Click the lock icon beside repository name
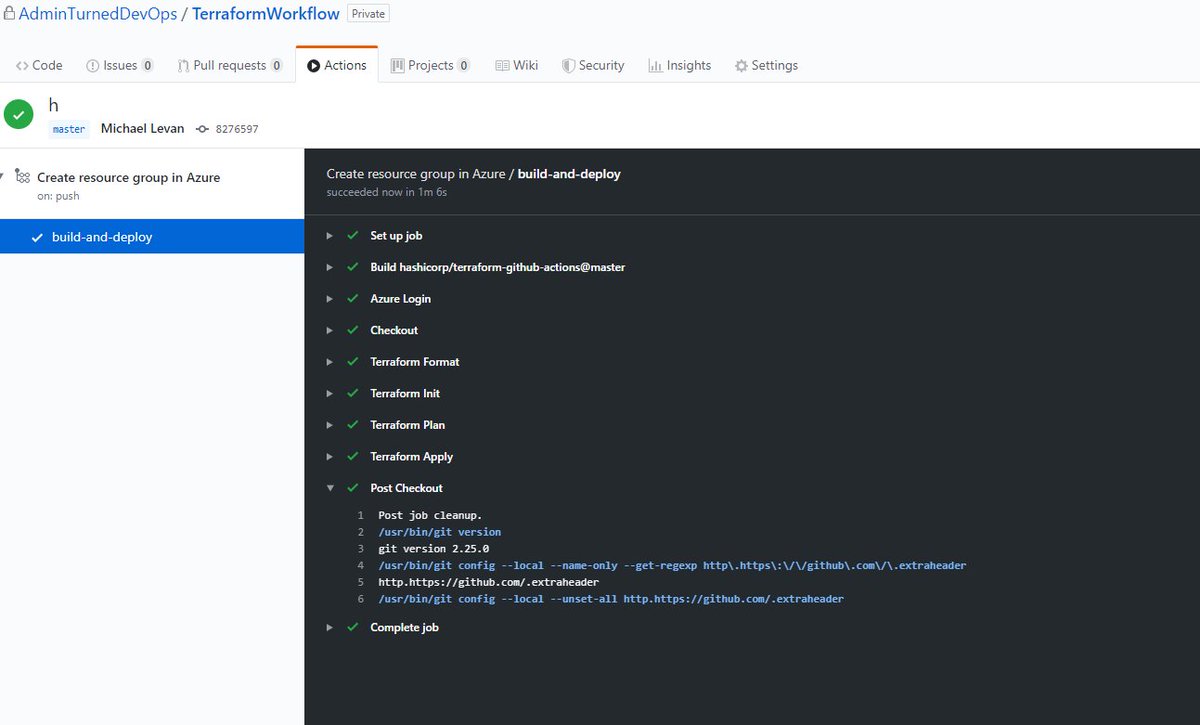The height and width of the screenshot is (725, 1200). (9, 14)
